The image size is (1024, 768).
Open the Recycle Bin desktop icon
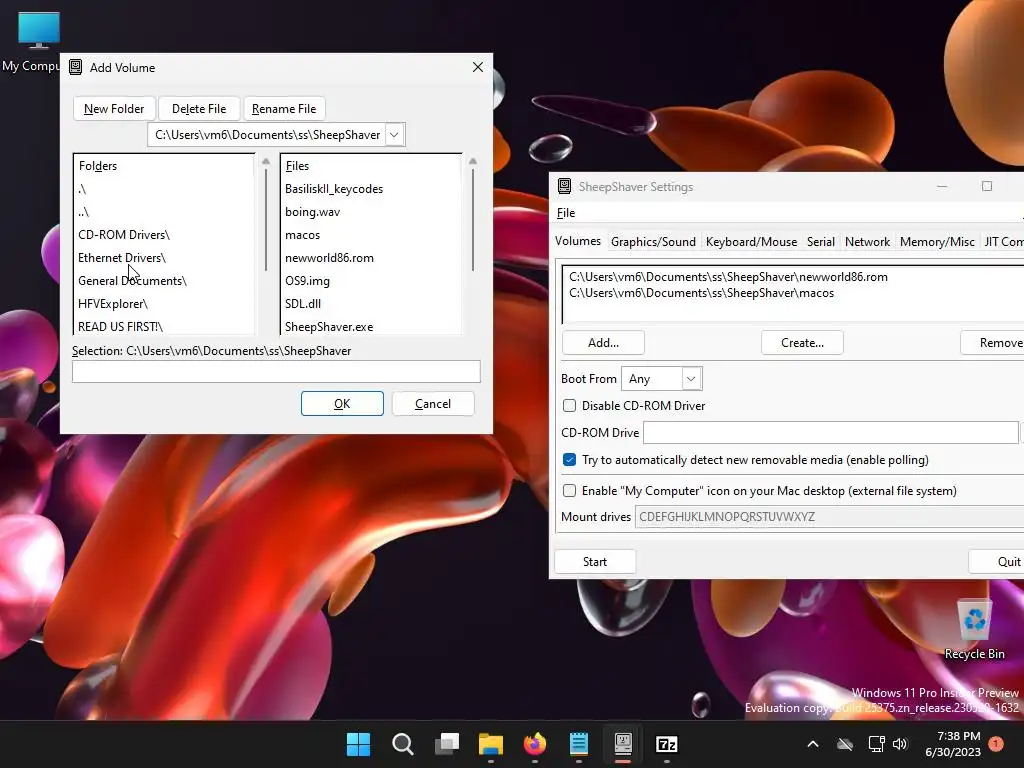point(974,630)
